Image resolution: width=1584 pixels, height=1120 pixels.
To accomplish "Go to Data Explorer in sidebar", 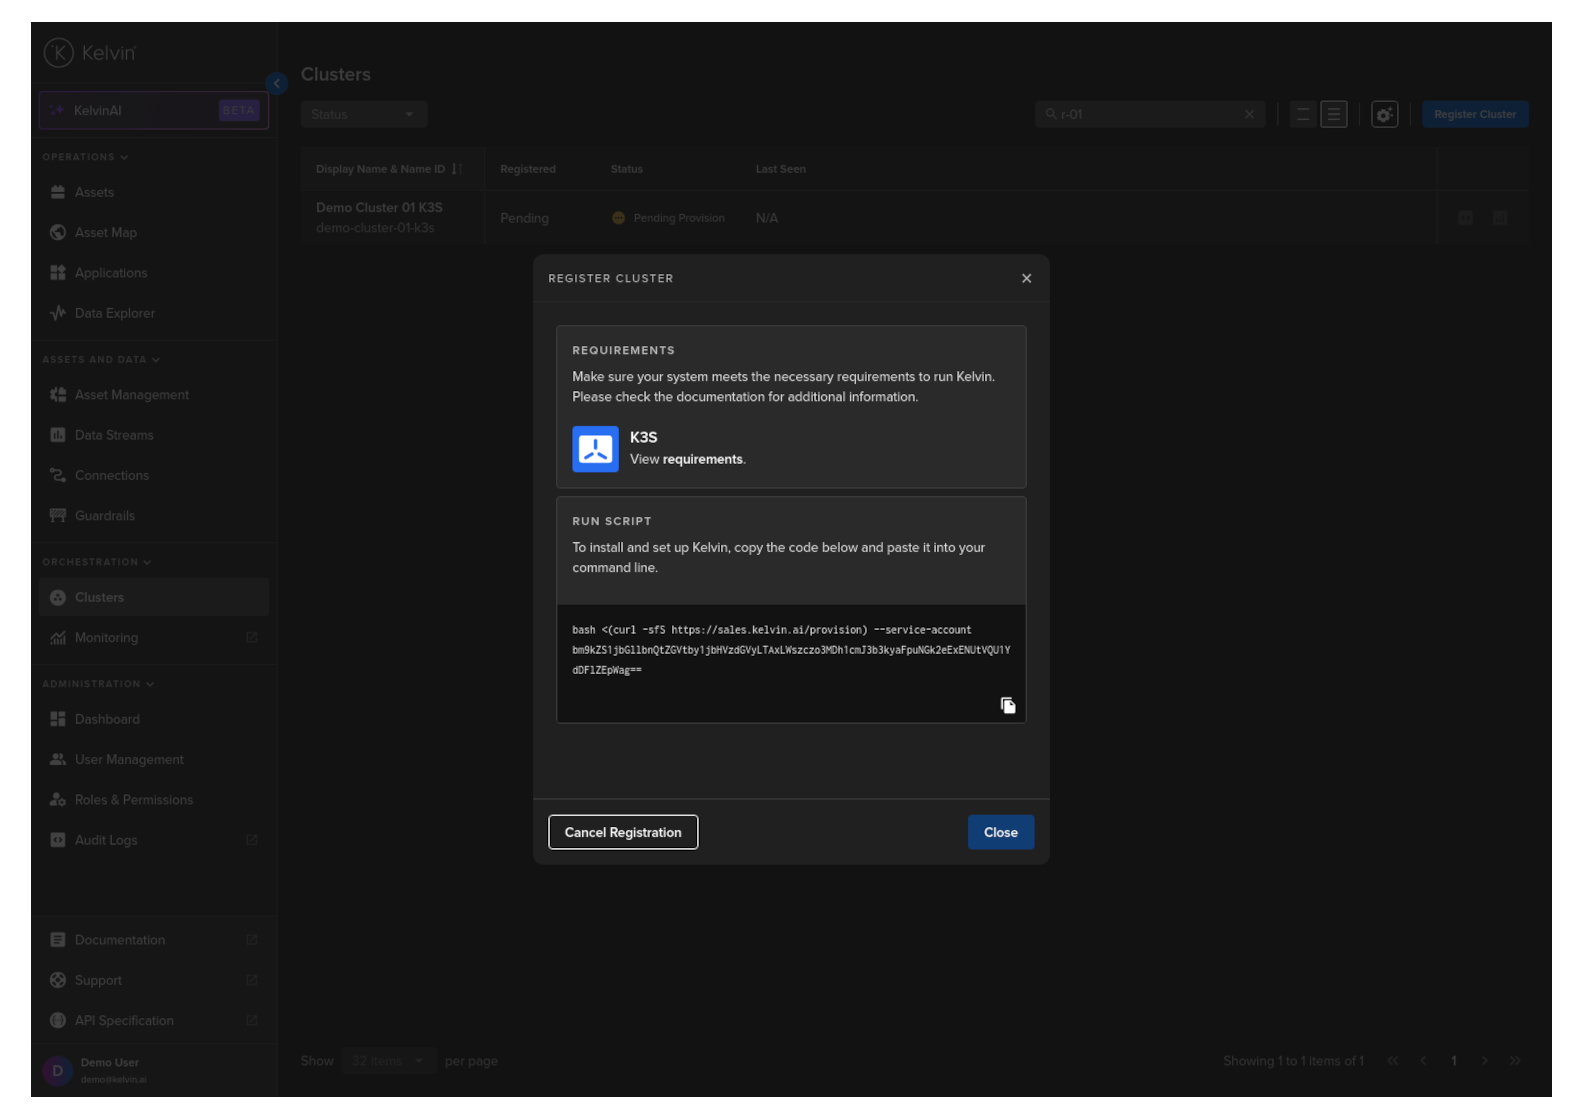I will click(x=114, y=314).
